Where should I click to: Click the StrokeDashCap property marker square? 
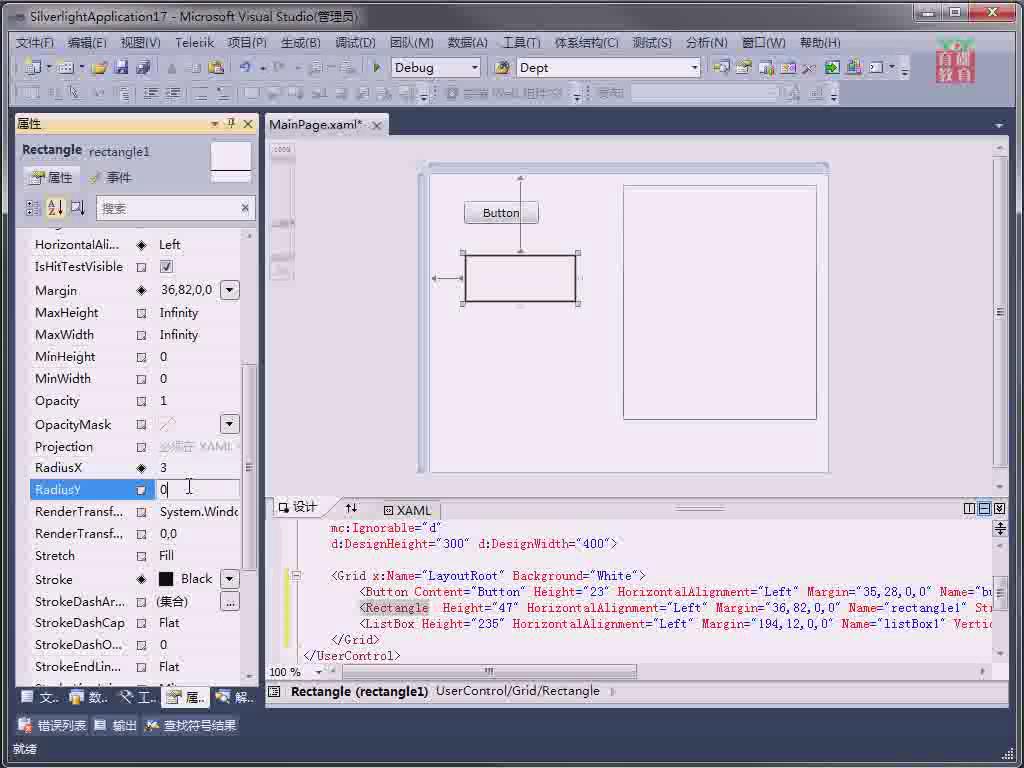tap(141, 624)
